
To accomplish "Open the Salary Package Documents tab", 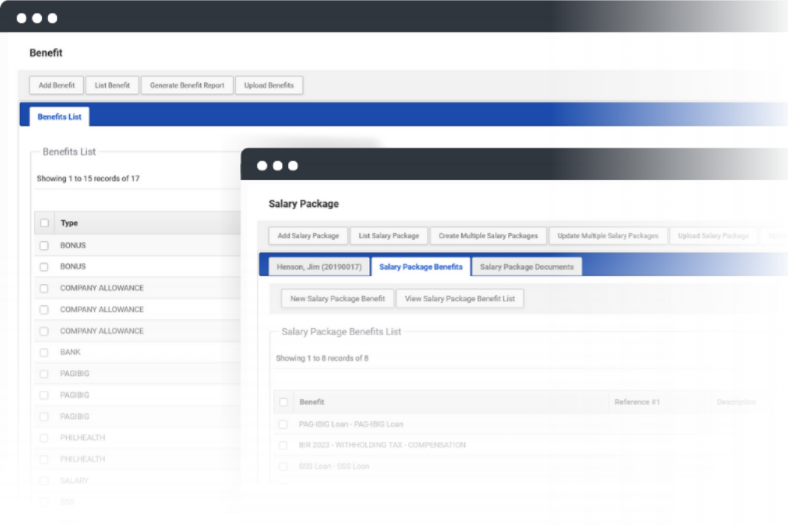I will (526, 267).
